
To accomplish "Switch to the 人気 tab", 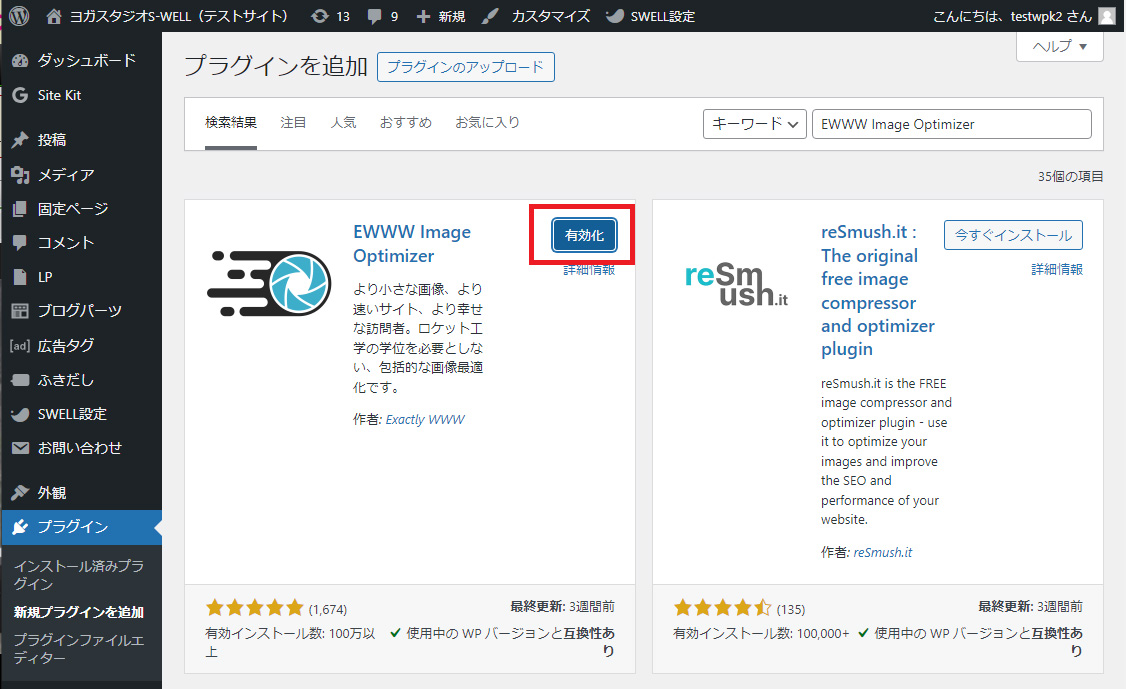I will point(344,123).
